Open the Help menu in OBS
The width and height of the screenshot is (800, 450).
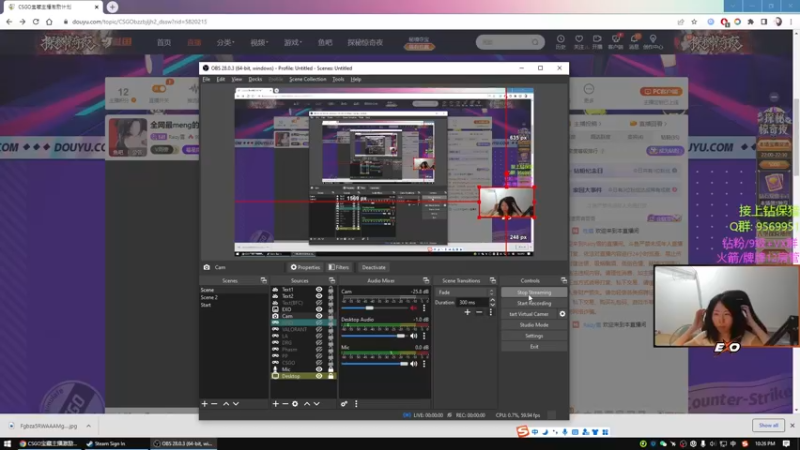356,79
